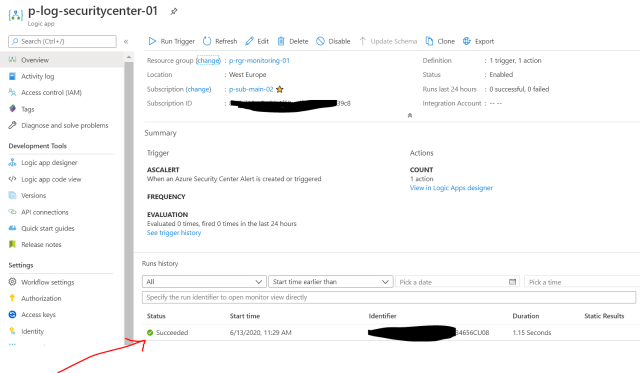Click the Logic app code view icon
The height and width of the screenshot is (373, 640).
coord(12,179)
